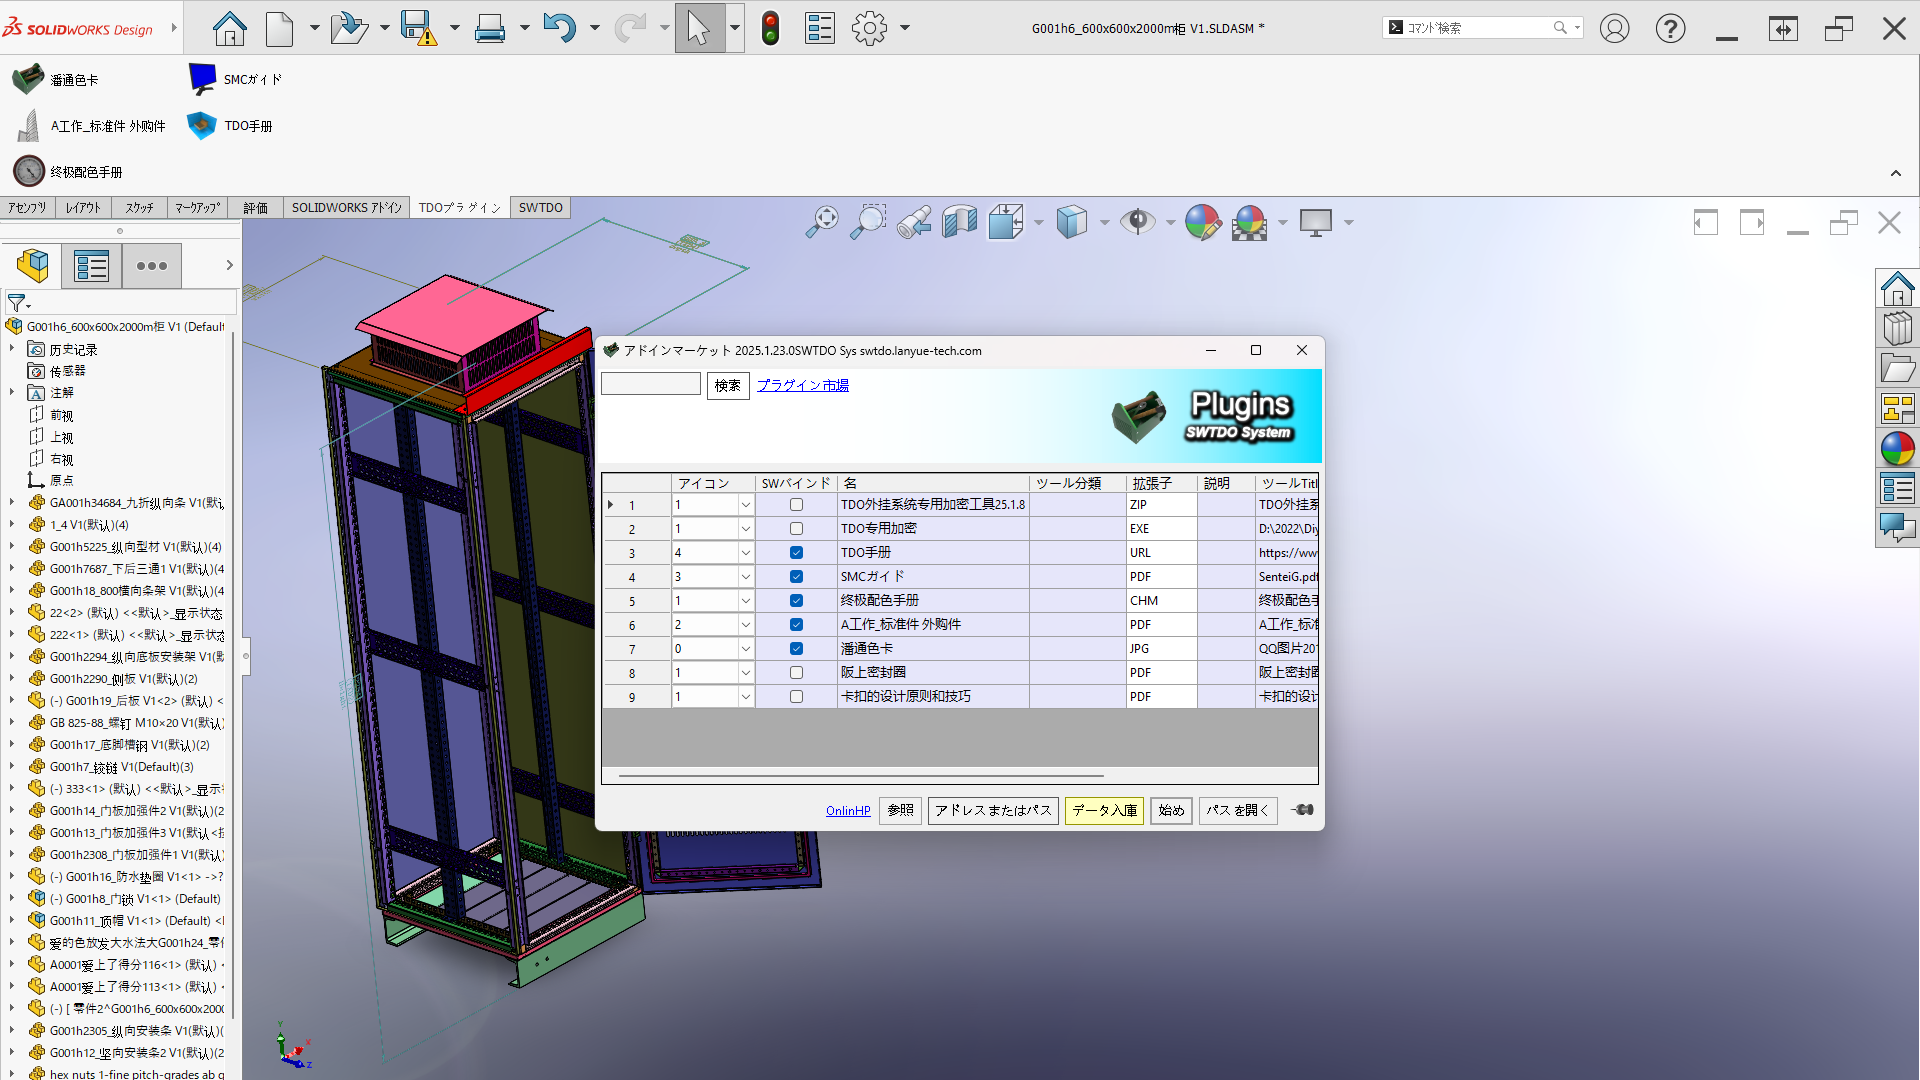The width and height of the screenshot is (1920, 1080).
Task: Open the Options gear icon
Action: pyautogui.click(x=869, y=28)
